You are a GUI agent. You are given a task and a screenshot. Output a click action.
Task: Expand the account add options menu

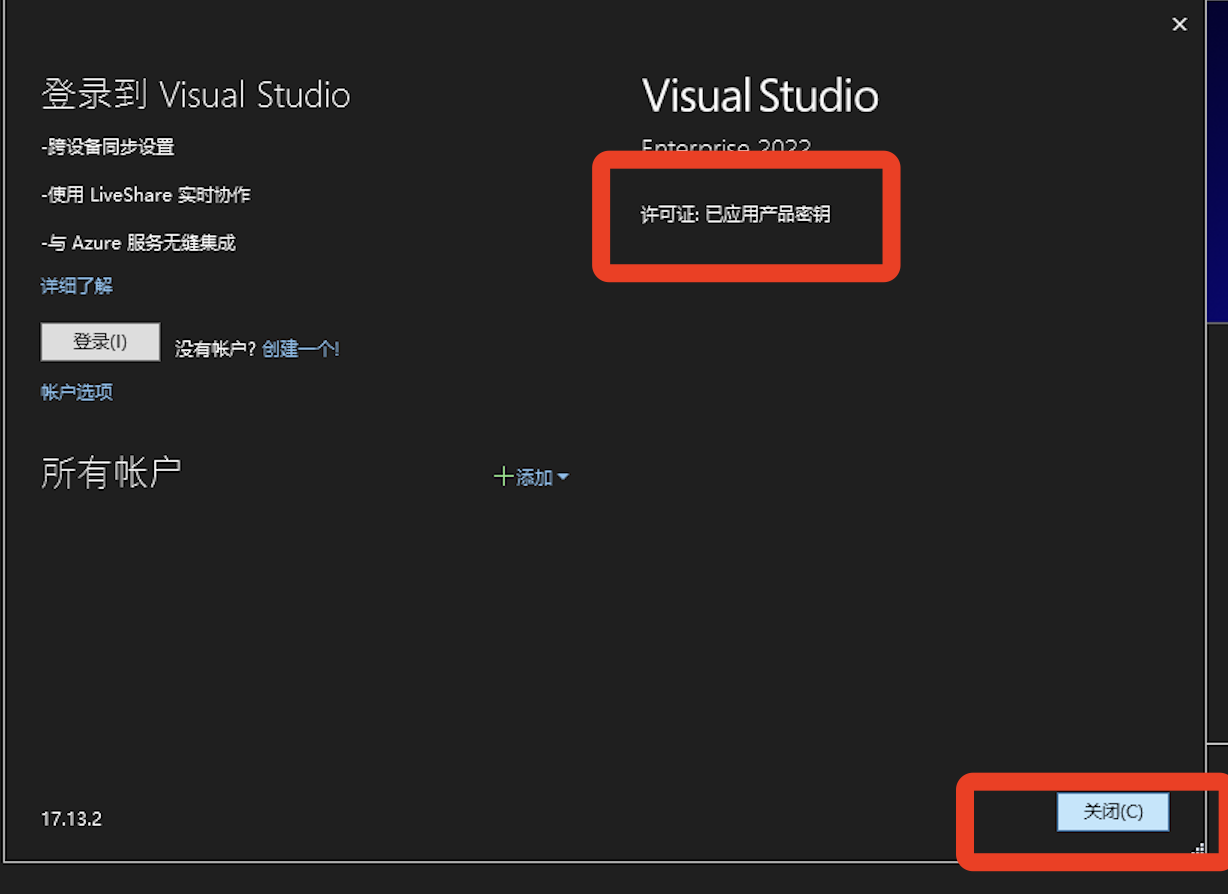click(565, 477)
